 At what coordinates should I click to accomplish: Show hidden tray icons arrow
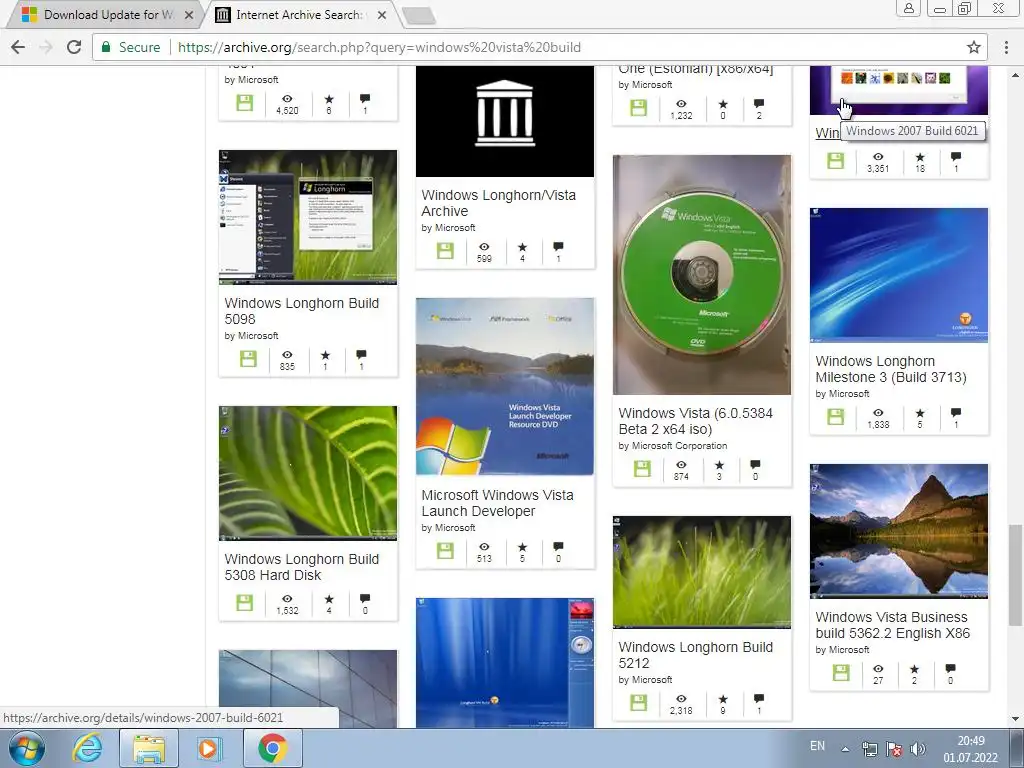[x=845, y=749]
